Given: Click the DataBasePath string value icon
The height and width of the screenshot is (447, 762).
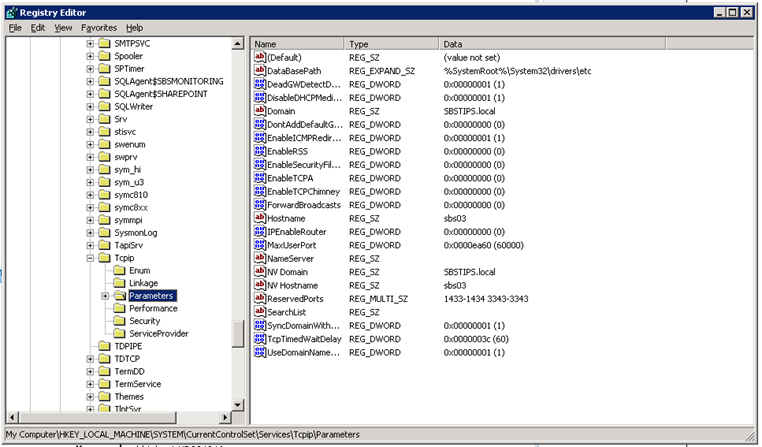Looking at the screenshot, I should coord(259,71).
